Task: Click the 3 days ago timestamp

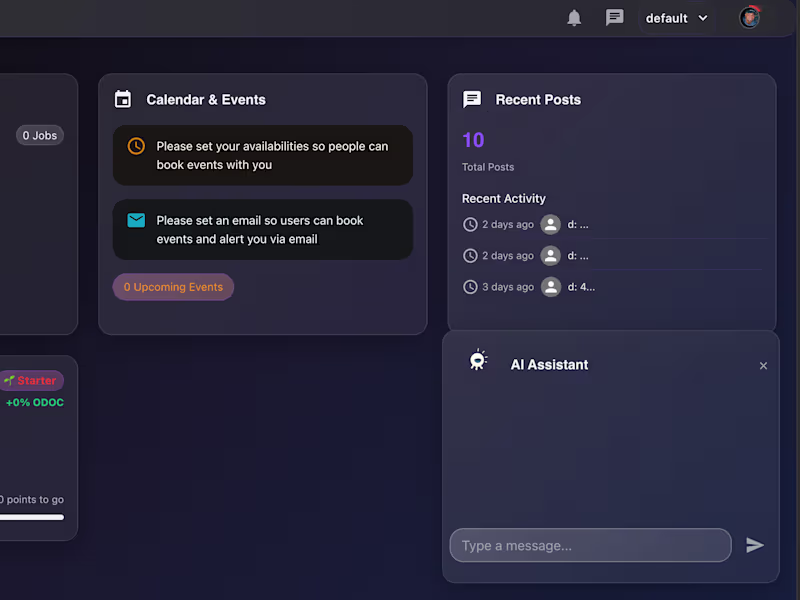Action: coord(508,287)
